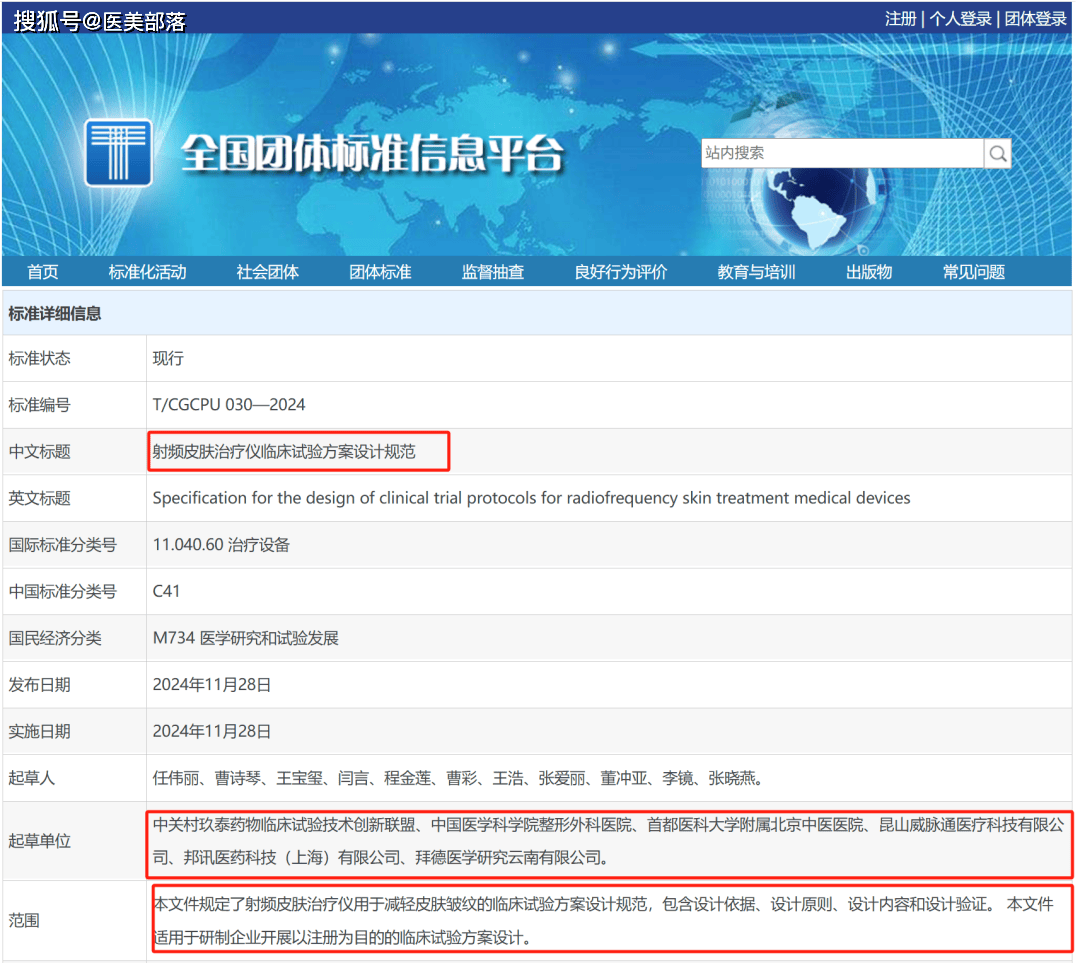Open the 标准化活动 menu
Image resolution: width=1080 pixels, height=968 pixels.
pos(147,272)
